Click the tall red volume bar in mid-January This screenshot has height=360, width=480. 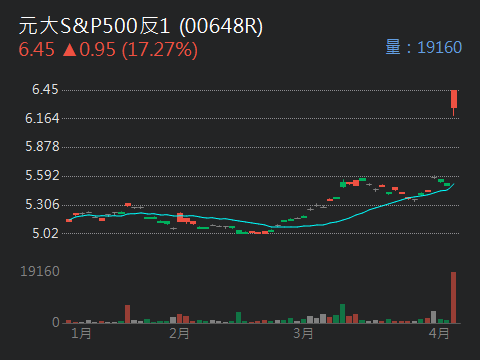coord(127,314)
